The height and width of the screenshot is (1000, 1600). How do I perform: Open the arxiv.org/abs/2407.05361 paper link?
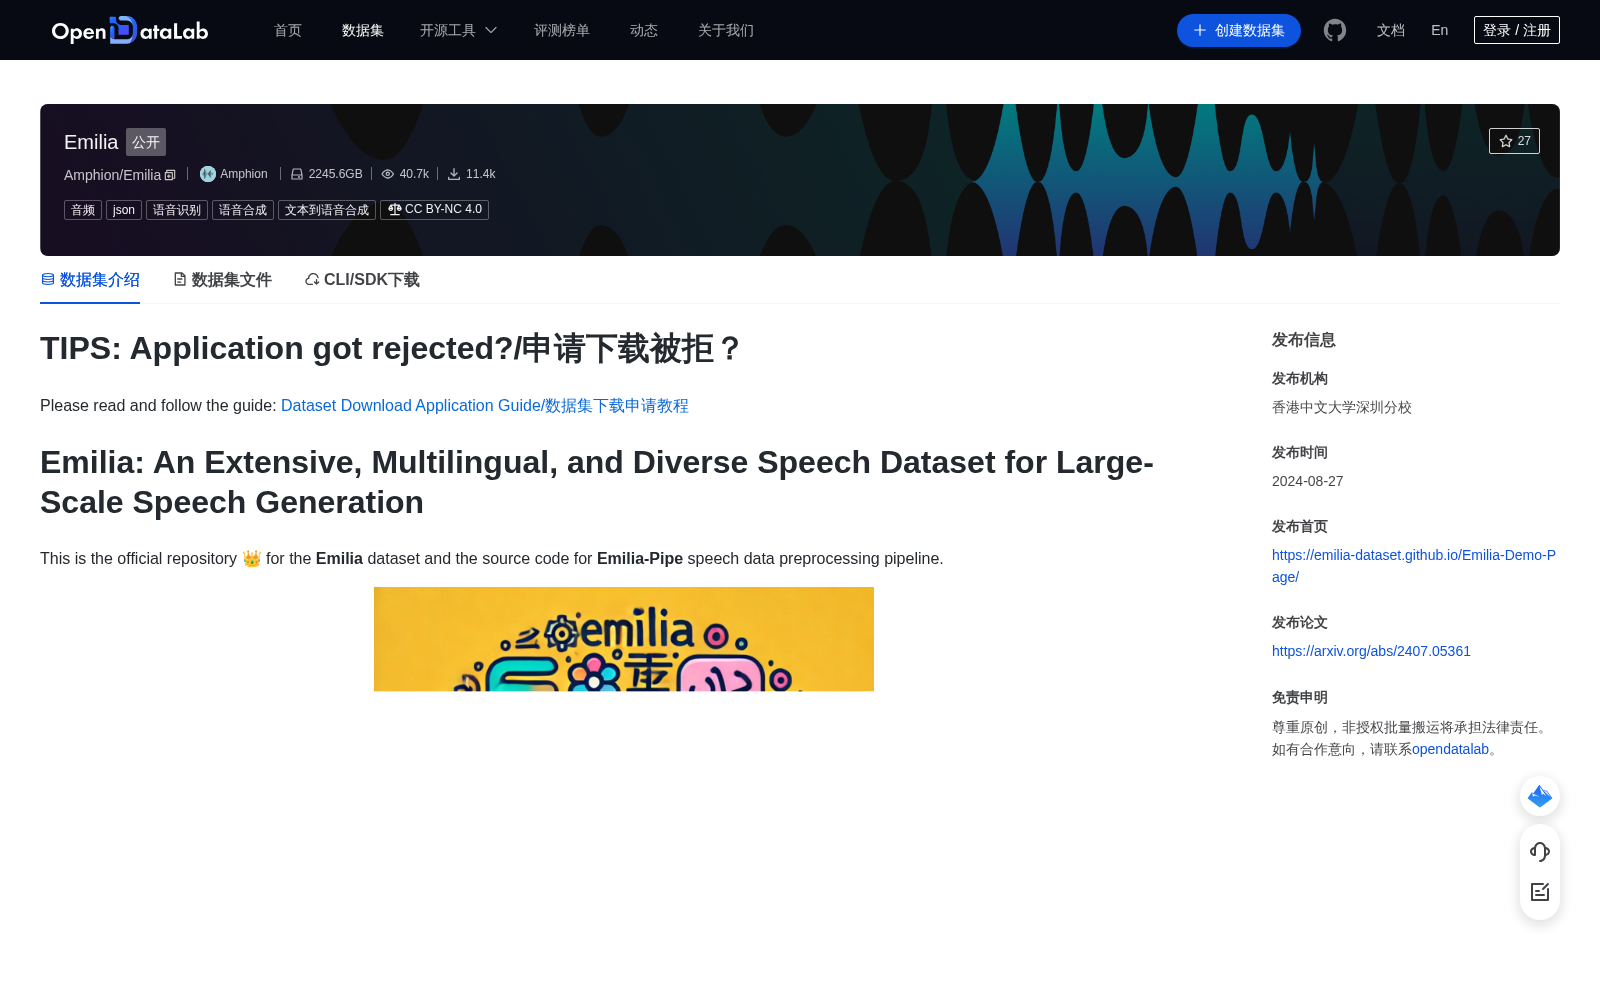[x=1371, y=651]
